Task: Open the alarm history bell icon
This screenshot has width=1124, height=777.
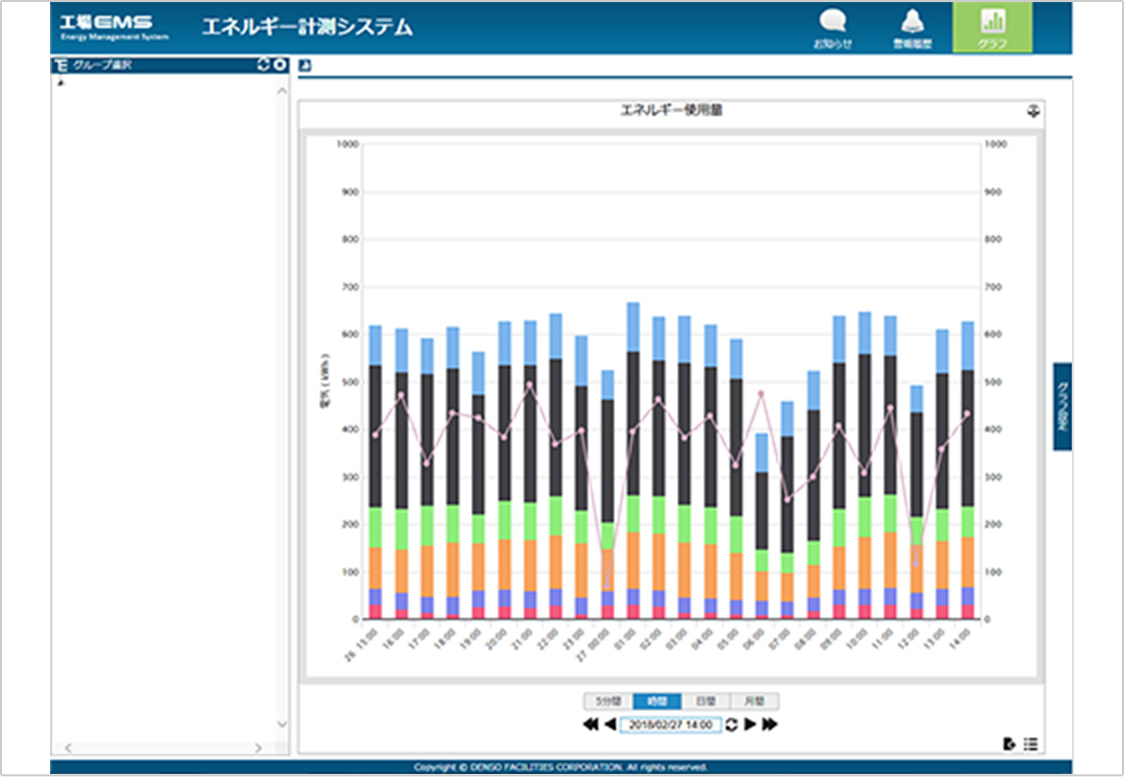Action: click(911, 27)
